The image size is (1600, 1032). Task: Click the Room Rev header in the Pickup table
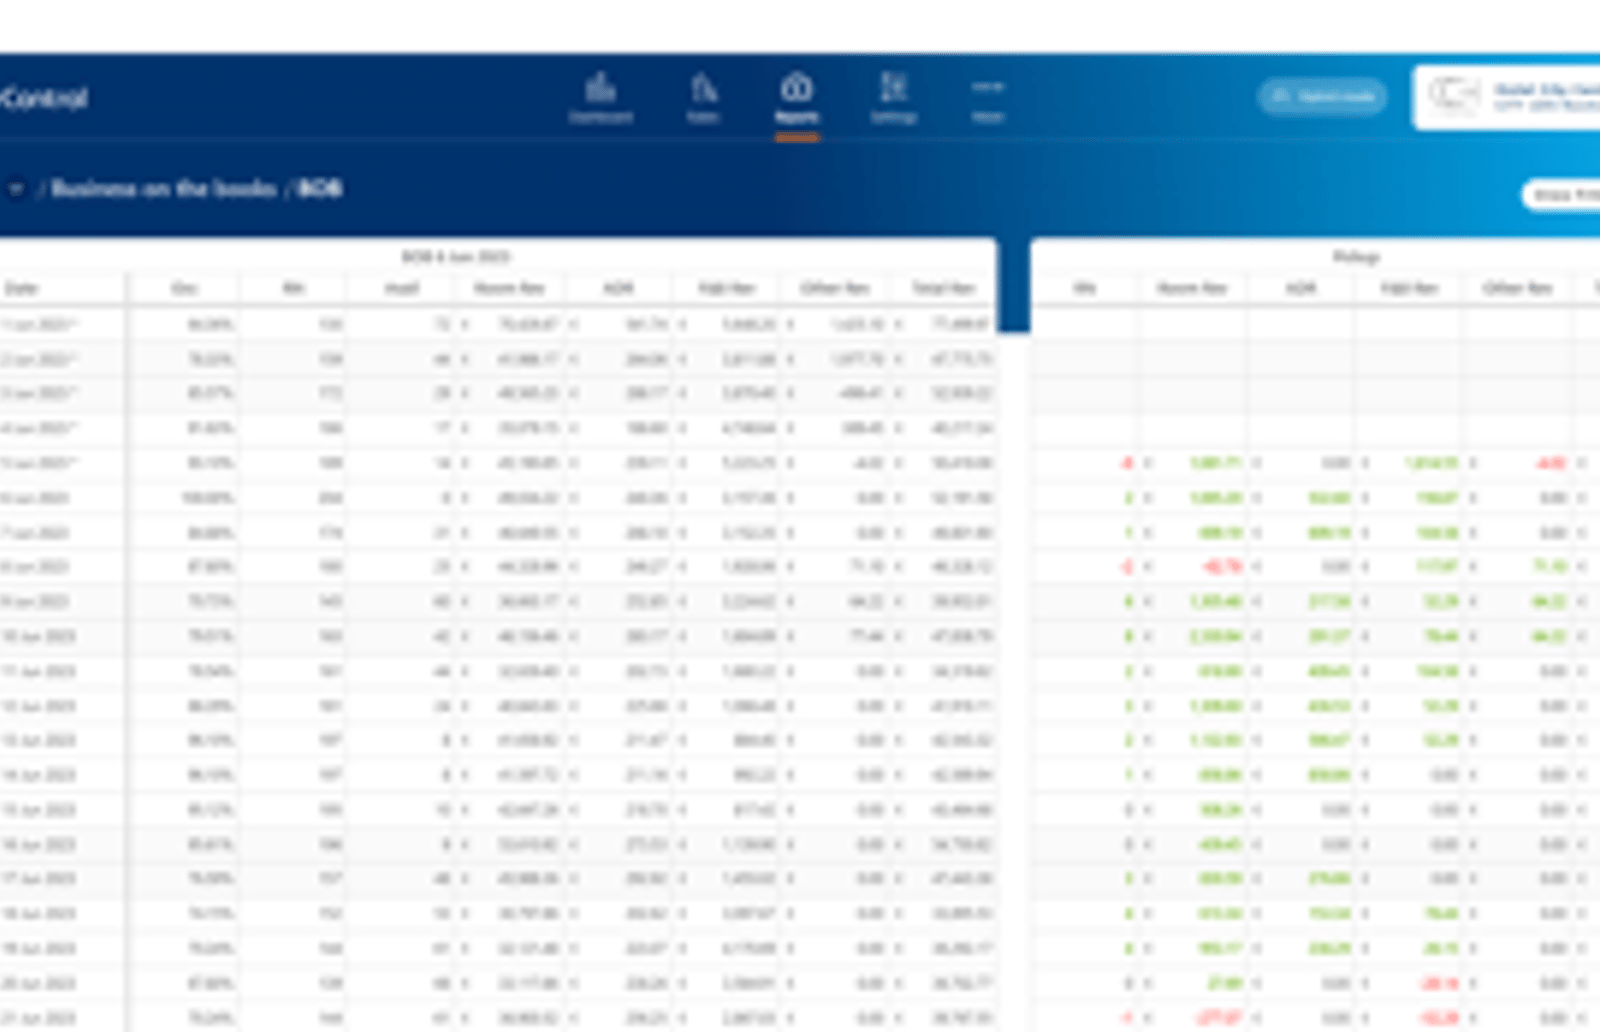click(1192, 288)
